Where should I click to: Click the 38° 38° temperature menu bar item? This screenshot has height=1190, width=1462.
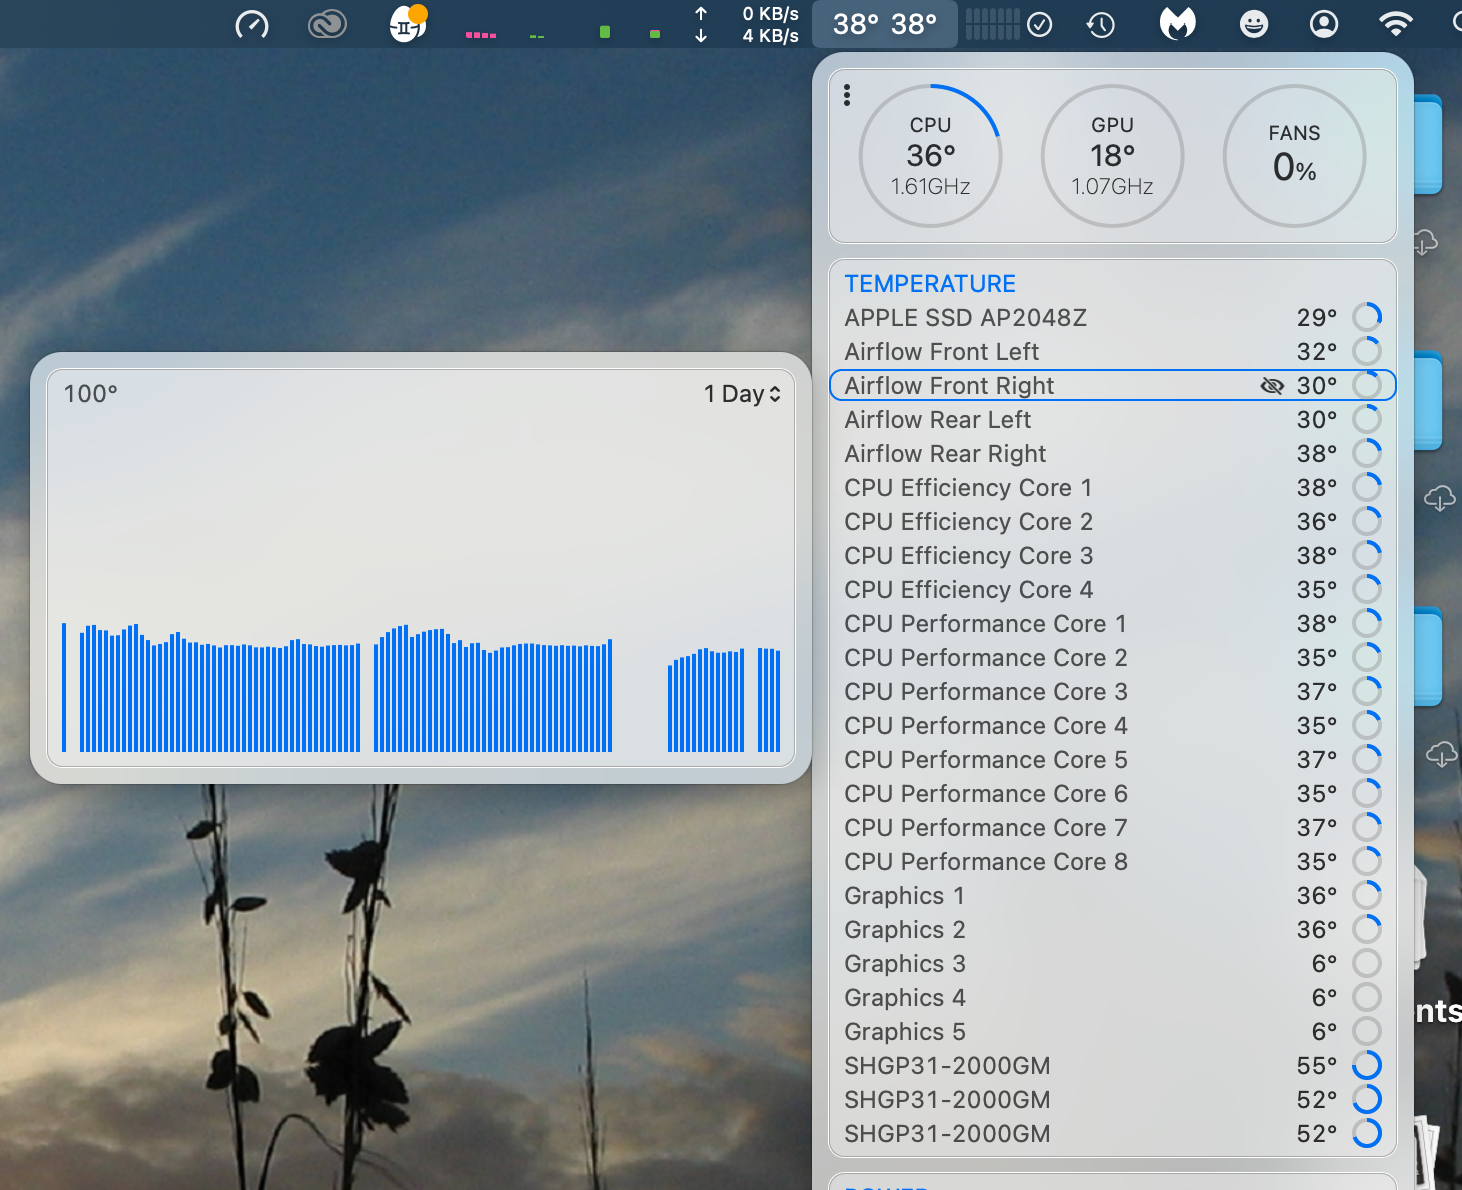tap(884, 24)
